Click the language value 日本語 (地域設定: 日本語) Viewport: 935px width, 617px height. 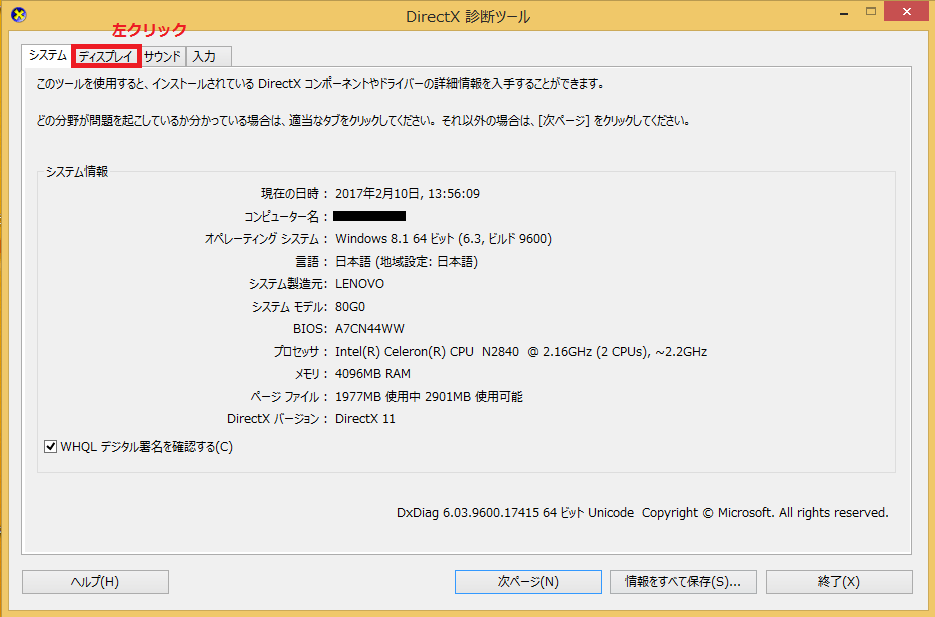click(406, 262)
